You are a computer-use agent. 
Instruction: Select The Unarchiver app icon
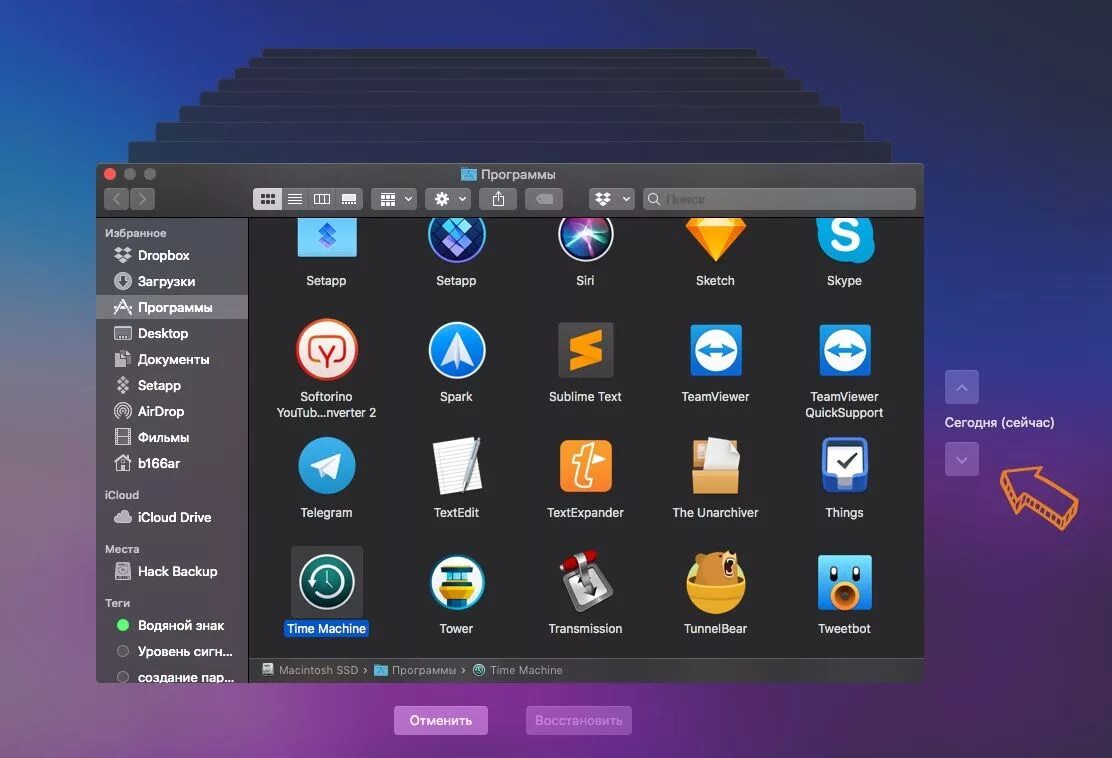click(716, 465)
